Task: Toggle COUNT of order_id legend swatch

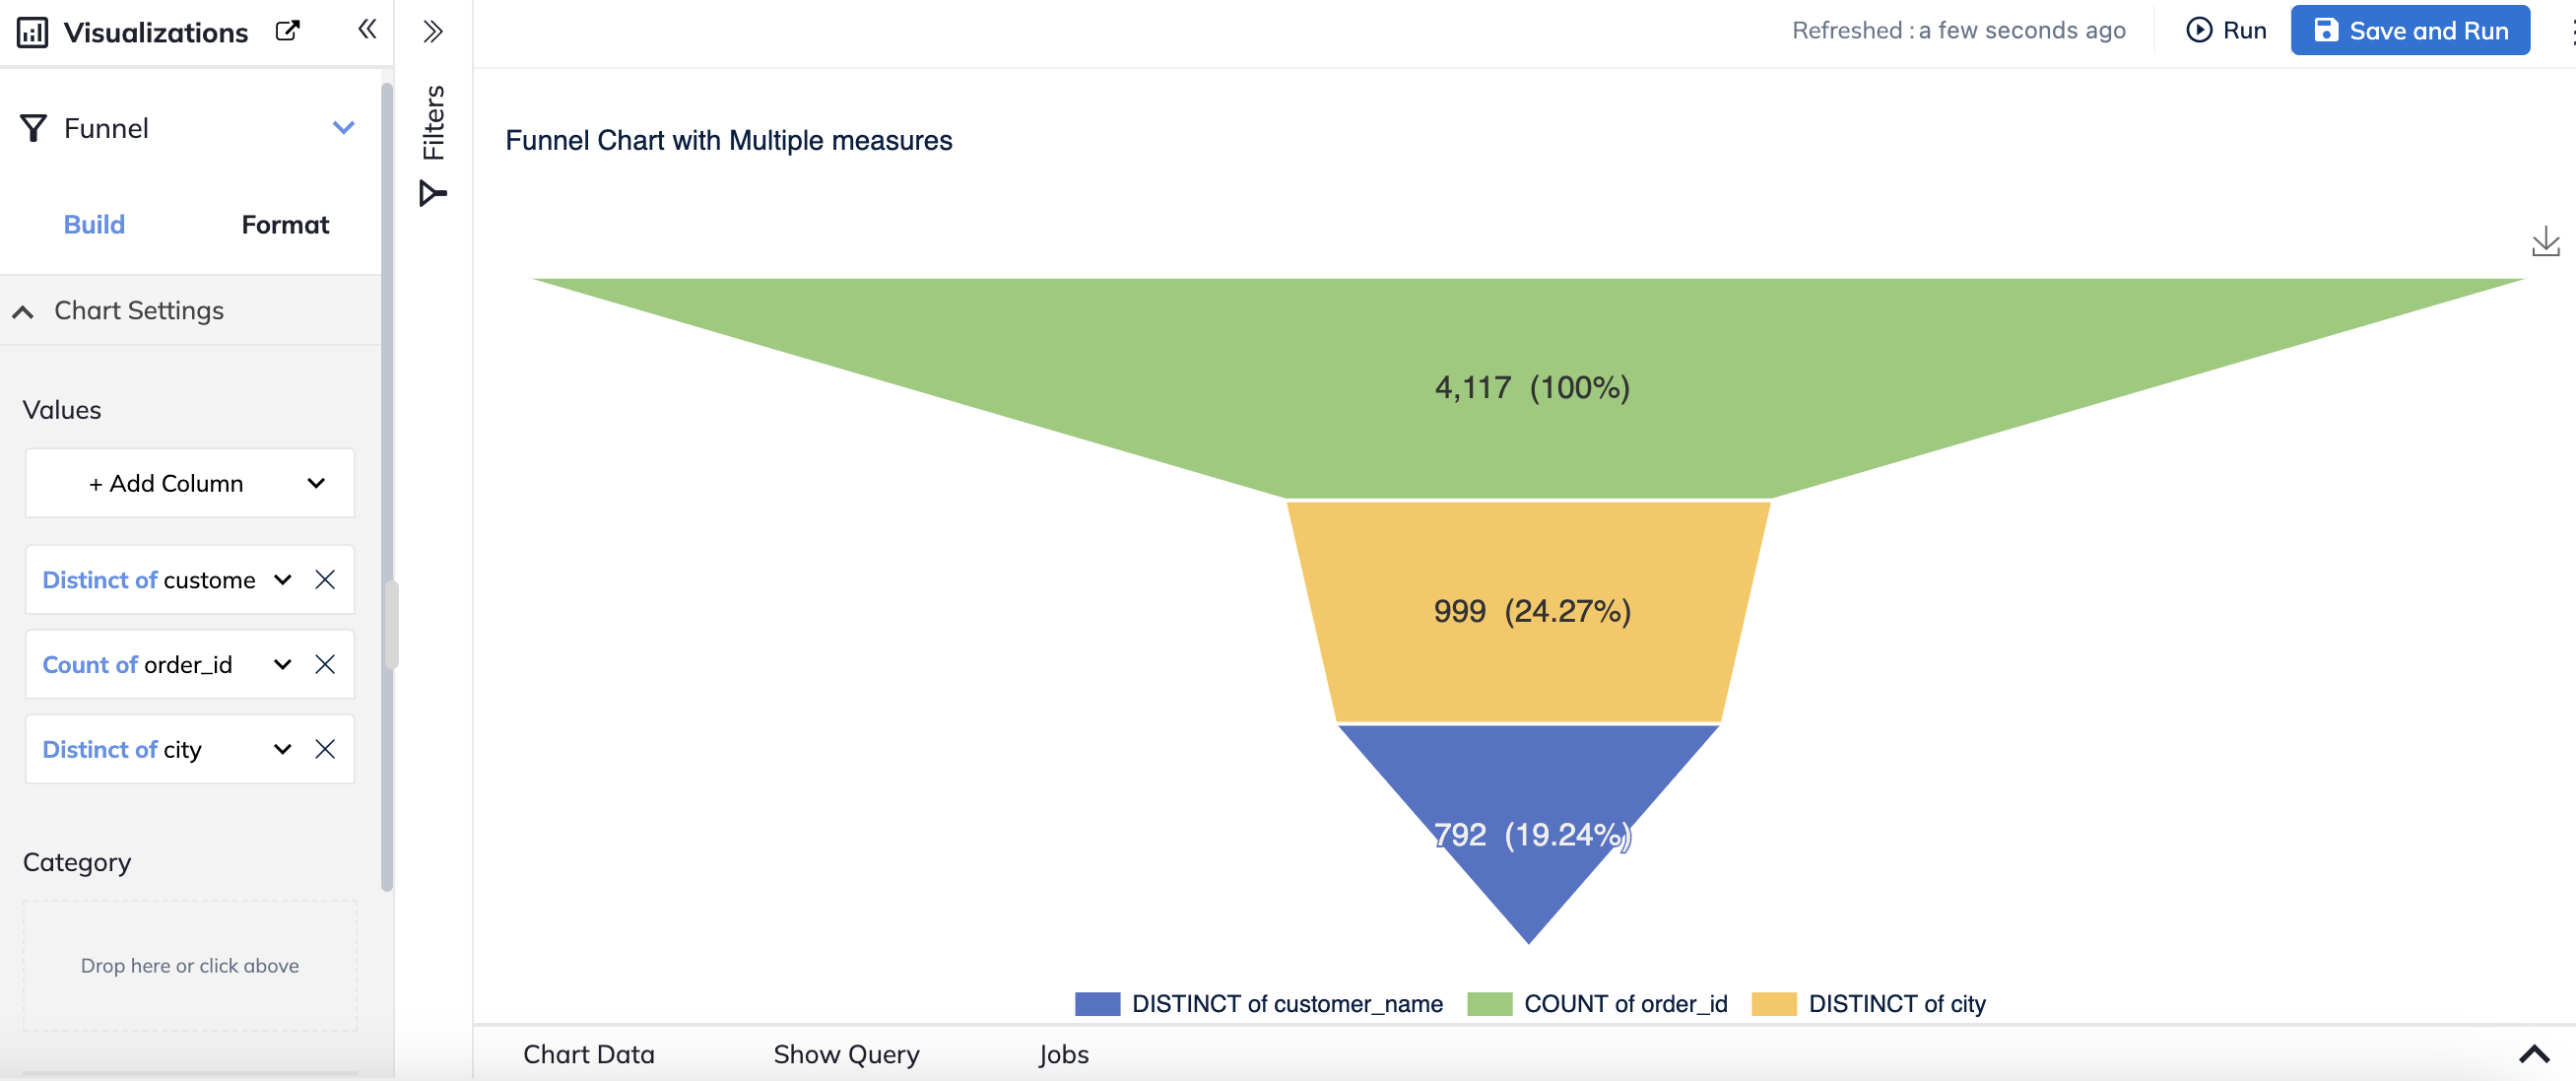Action: [1489, 1004]
